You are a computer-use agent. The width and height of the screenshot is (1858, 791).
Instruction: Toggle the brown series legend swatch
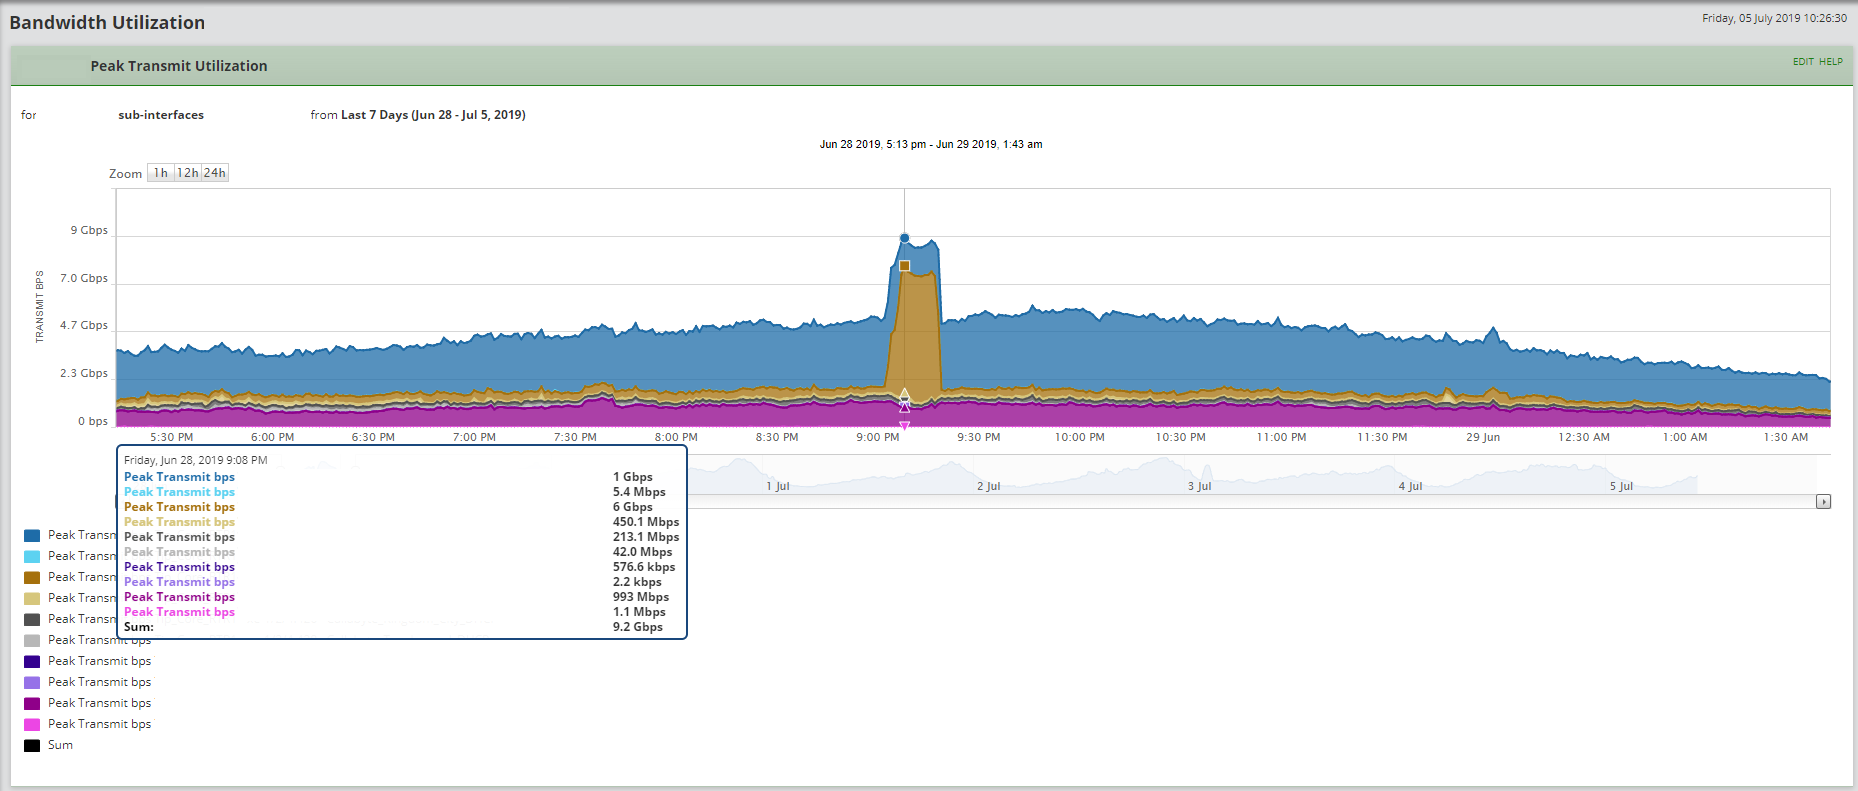click(32, 578)
